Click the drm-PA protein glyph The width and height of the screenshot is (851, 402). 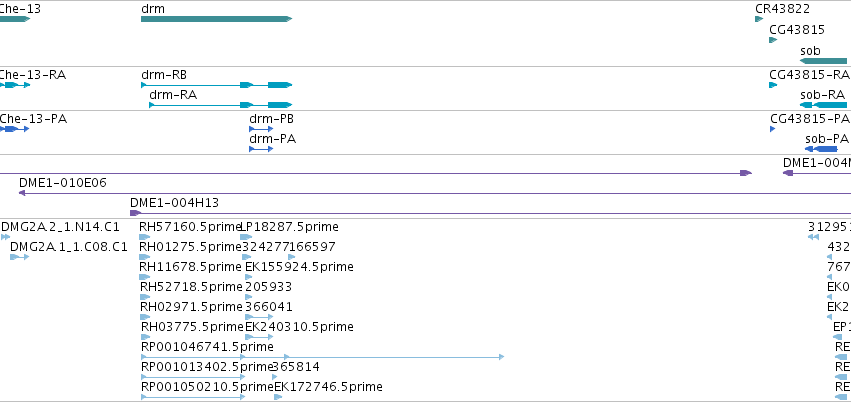point(261,149)
